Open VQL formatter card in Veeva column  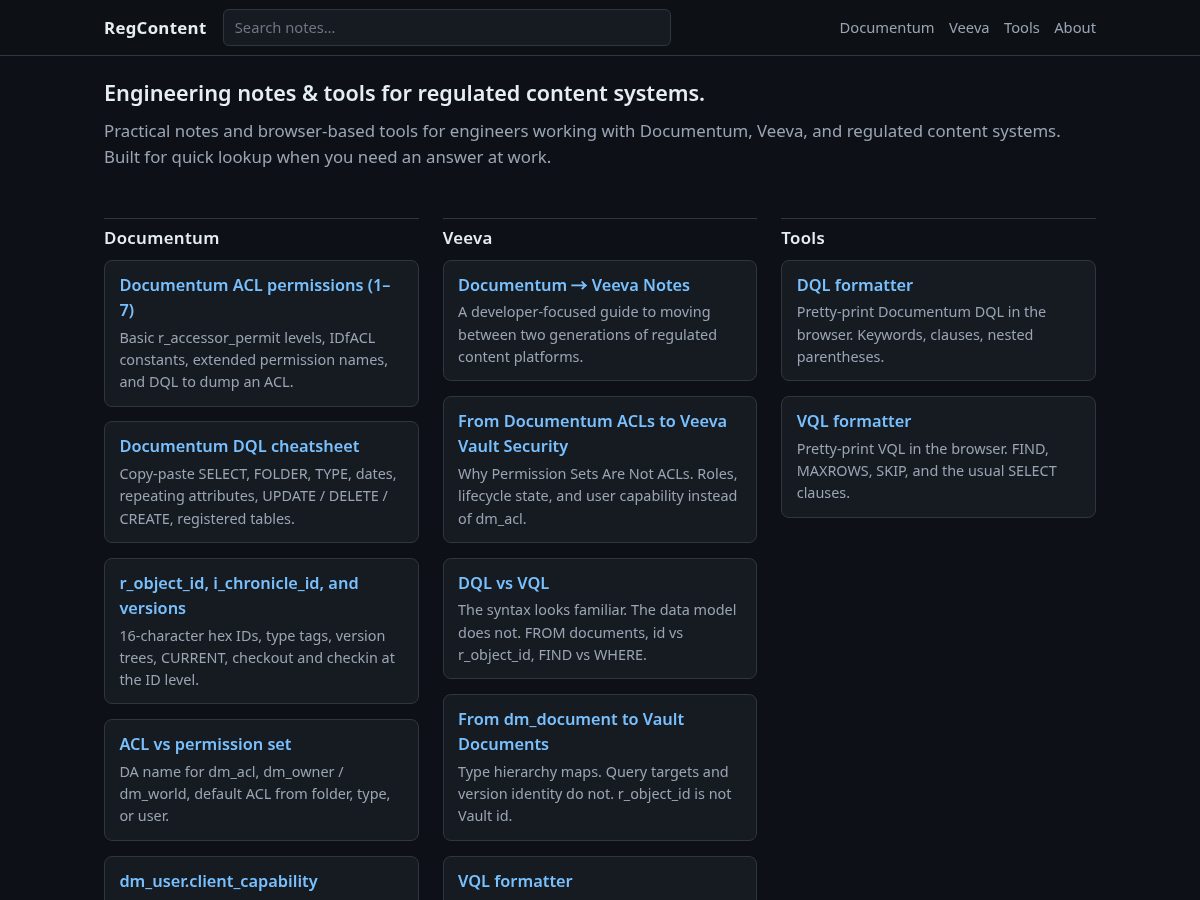(x=600, y=879)
